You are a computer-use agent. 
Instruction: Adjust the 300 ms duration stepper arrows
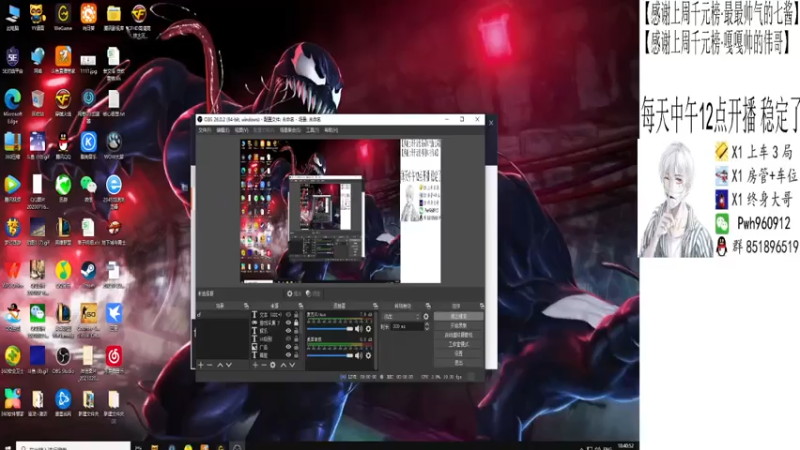point(427,326)
